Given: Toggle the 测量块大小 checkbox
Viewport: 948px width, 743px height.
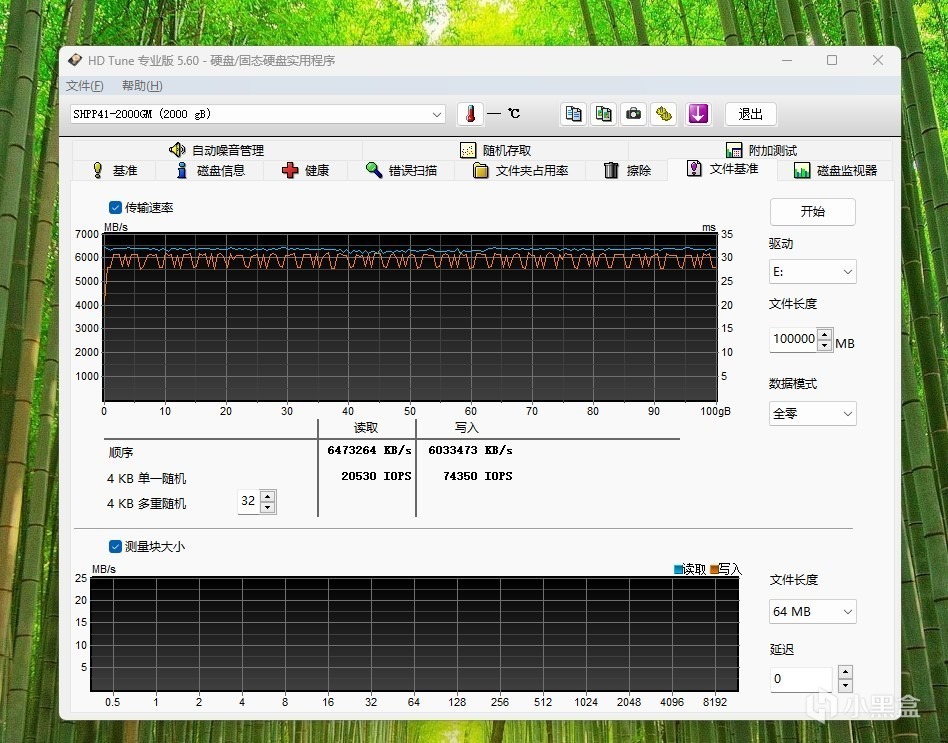Looking at the screenshot, I should [115, 547].
